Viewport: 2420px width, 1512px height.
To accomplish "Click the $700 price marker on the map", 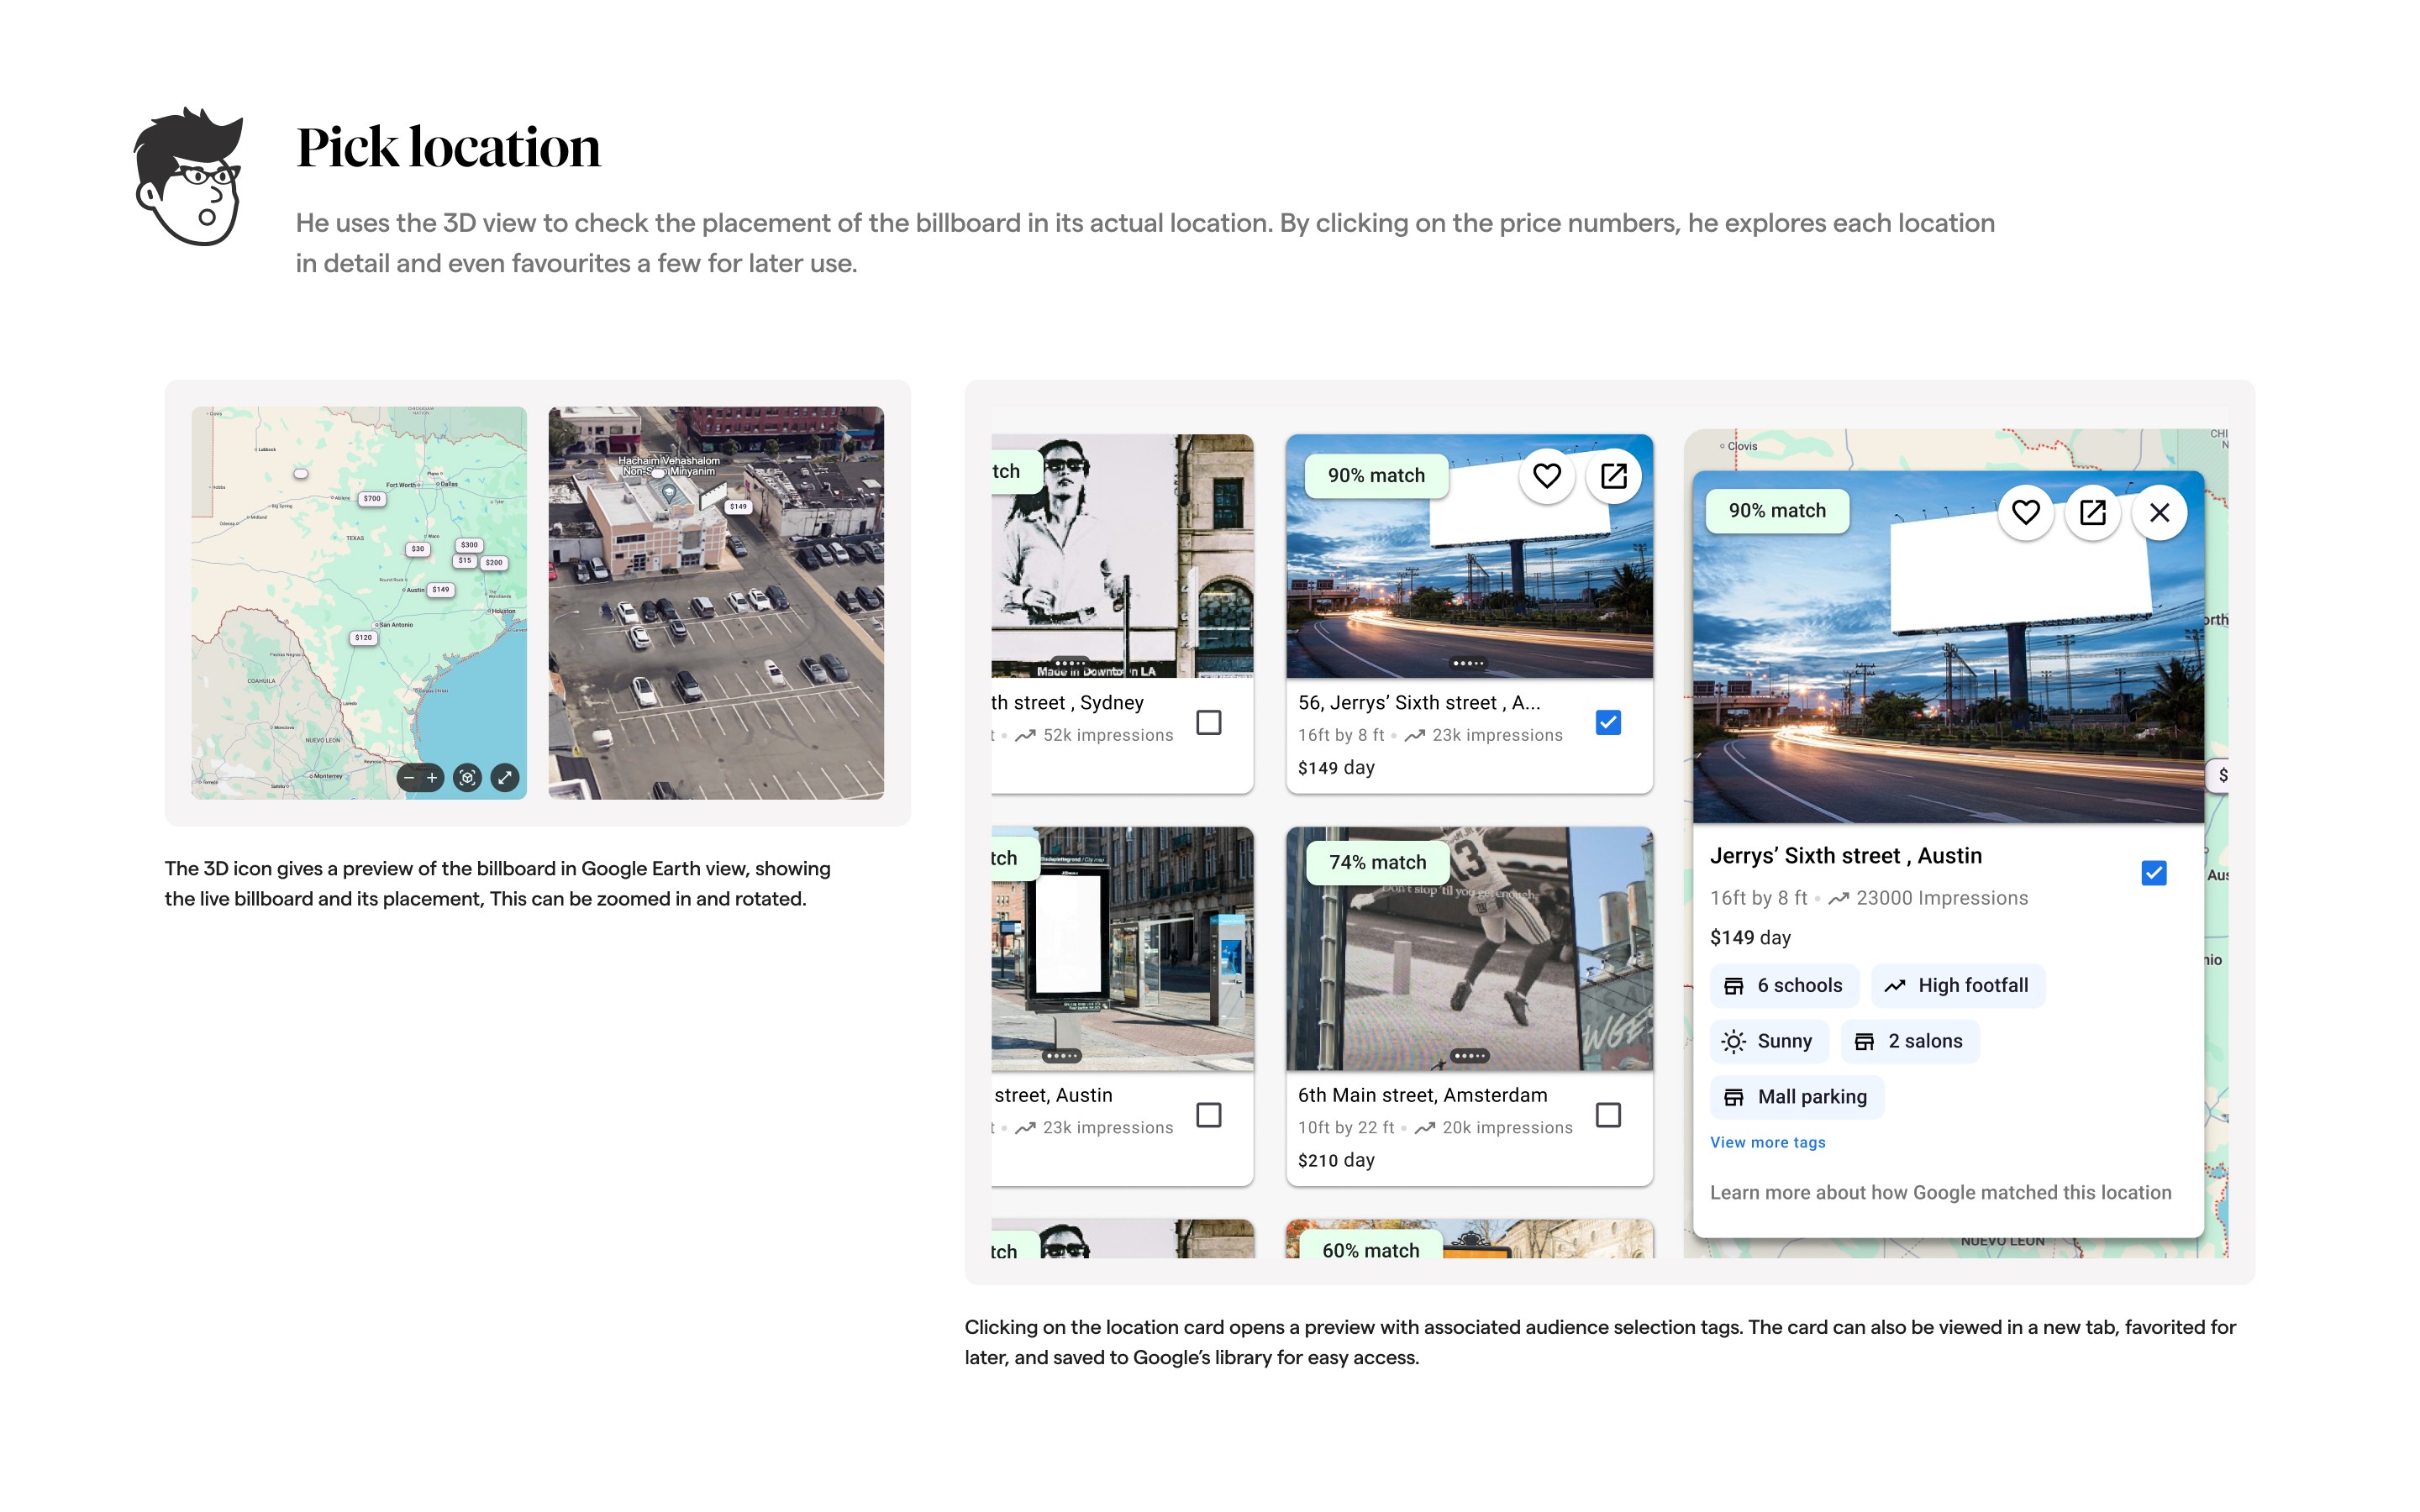I will (372, 498).
